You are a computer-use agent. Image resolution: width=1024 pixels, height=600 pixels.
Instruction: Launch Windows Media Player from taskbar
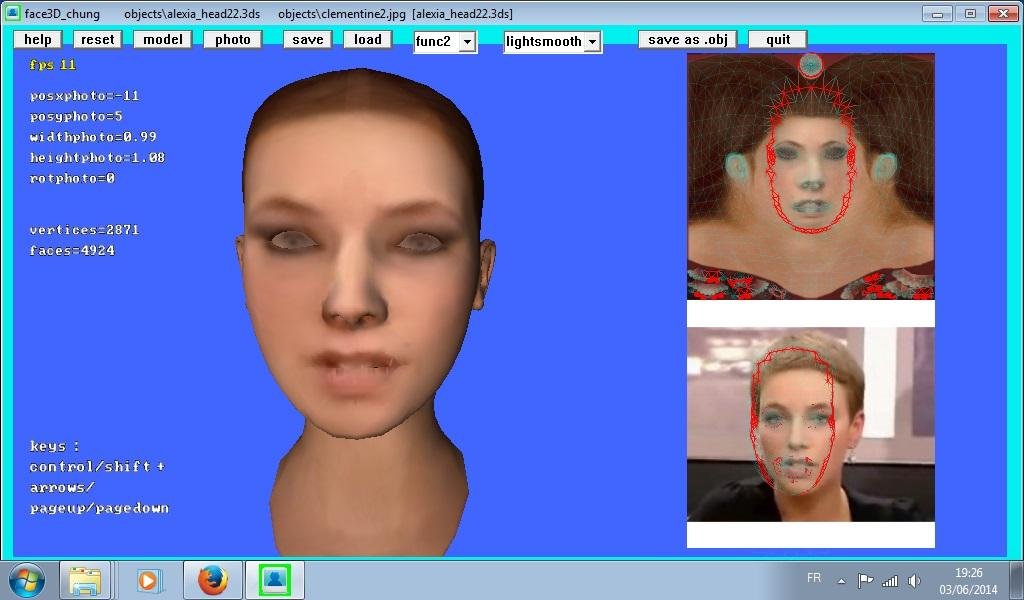[x=148, y=580]
